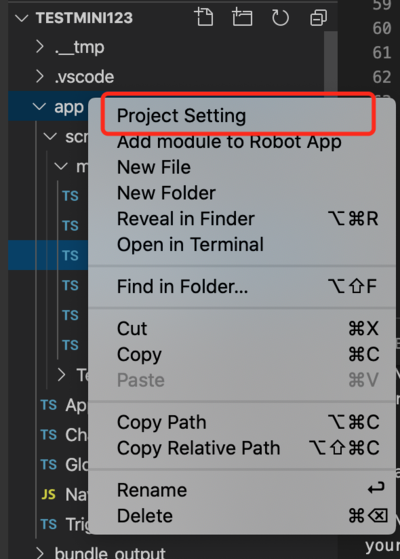Select the JS file icon beside Na
400x559 pixels.
48,494
